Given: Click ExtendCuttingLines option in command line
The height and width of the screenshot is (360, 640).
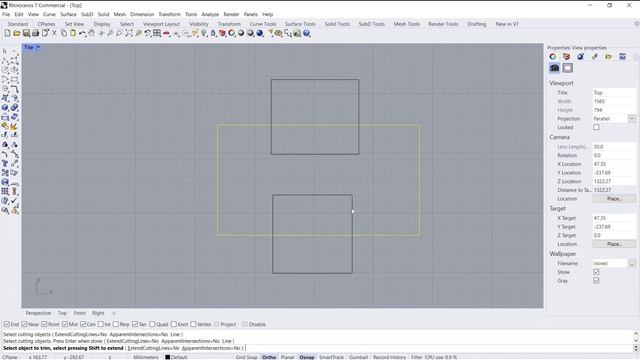Looking at the screenshot, I should point(153,348).
